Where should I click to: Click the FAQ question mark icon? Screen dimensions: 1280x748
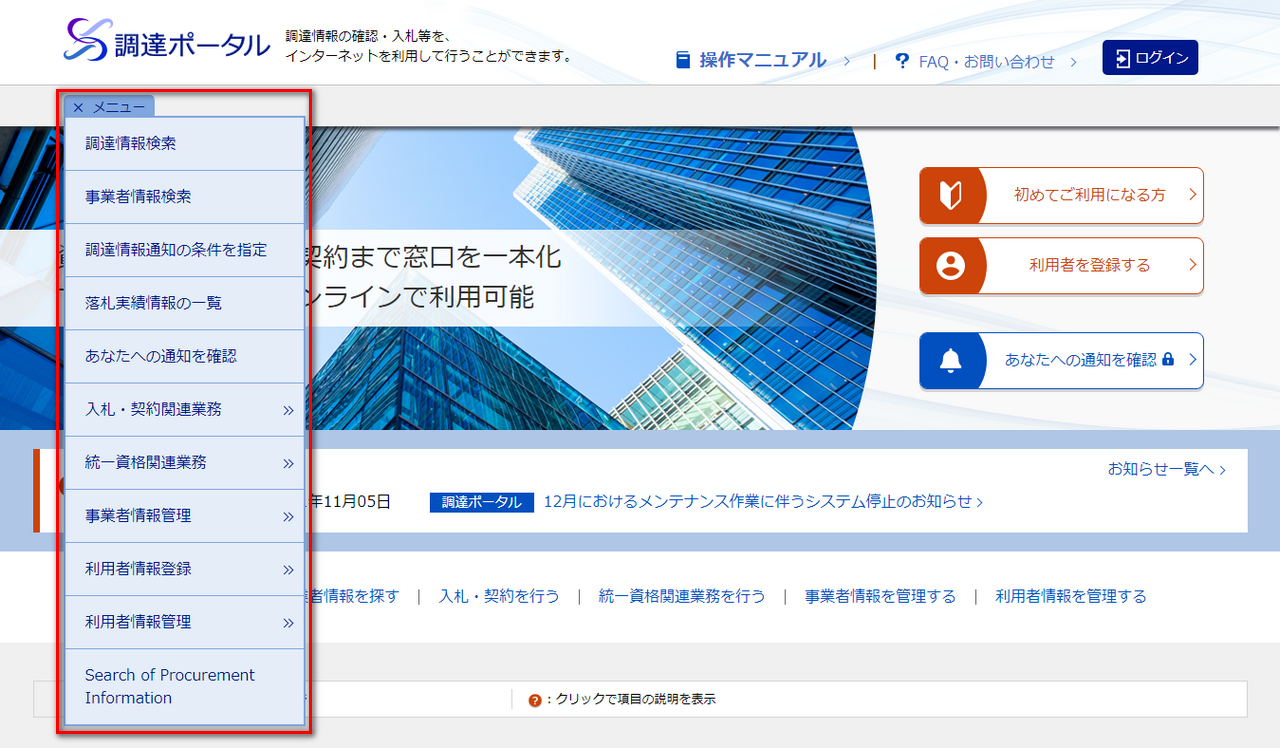point(902,61)
